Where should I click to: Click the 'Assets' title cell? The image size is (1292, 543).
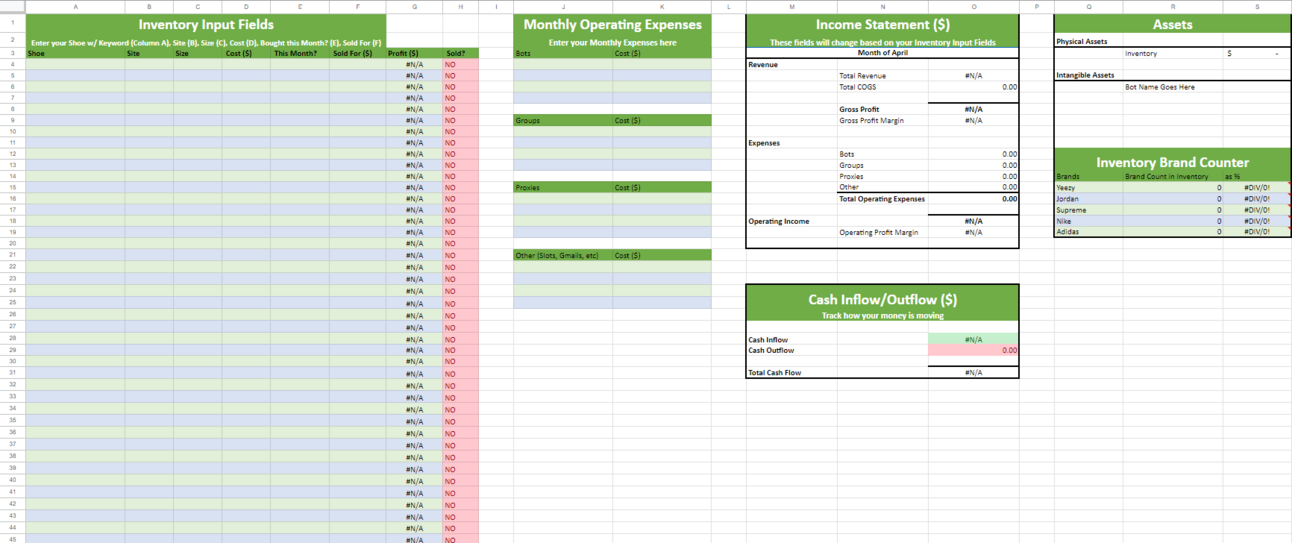1172,24
